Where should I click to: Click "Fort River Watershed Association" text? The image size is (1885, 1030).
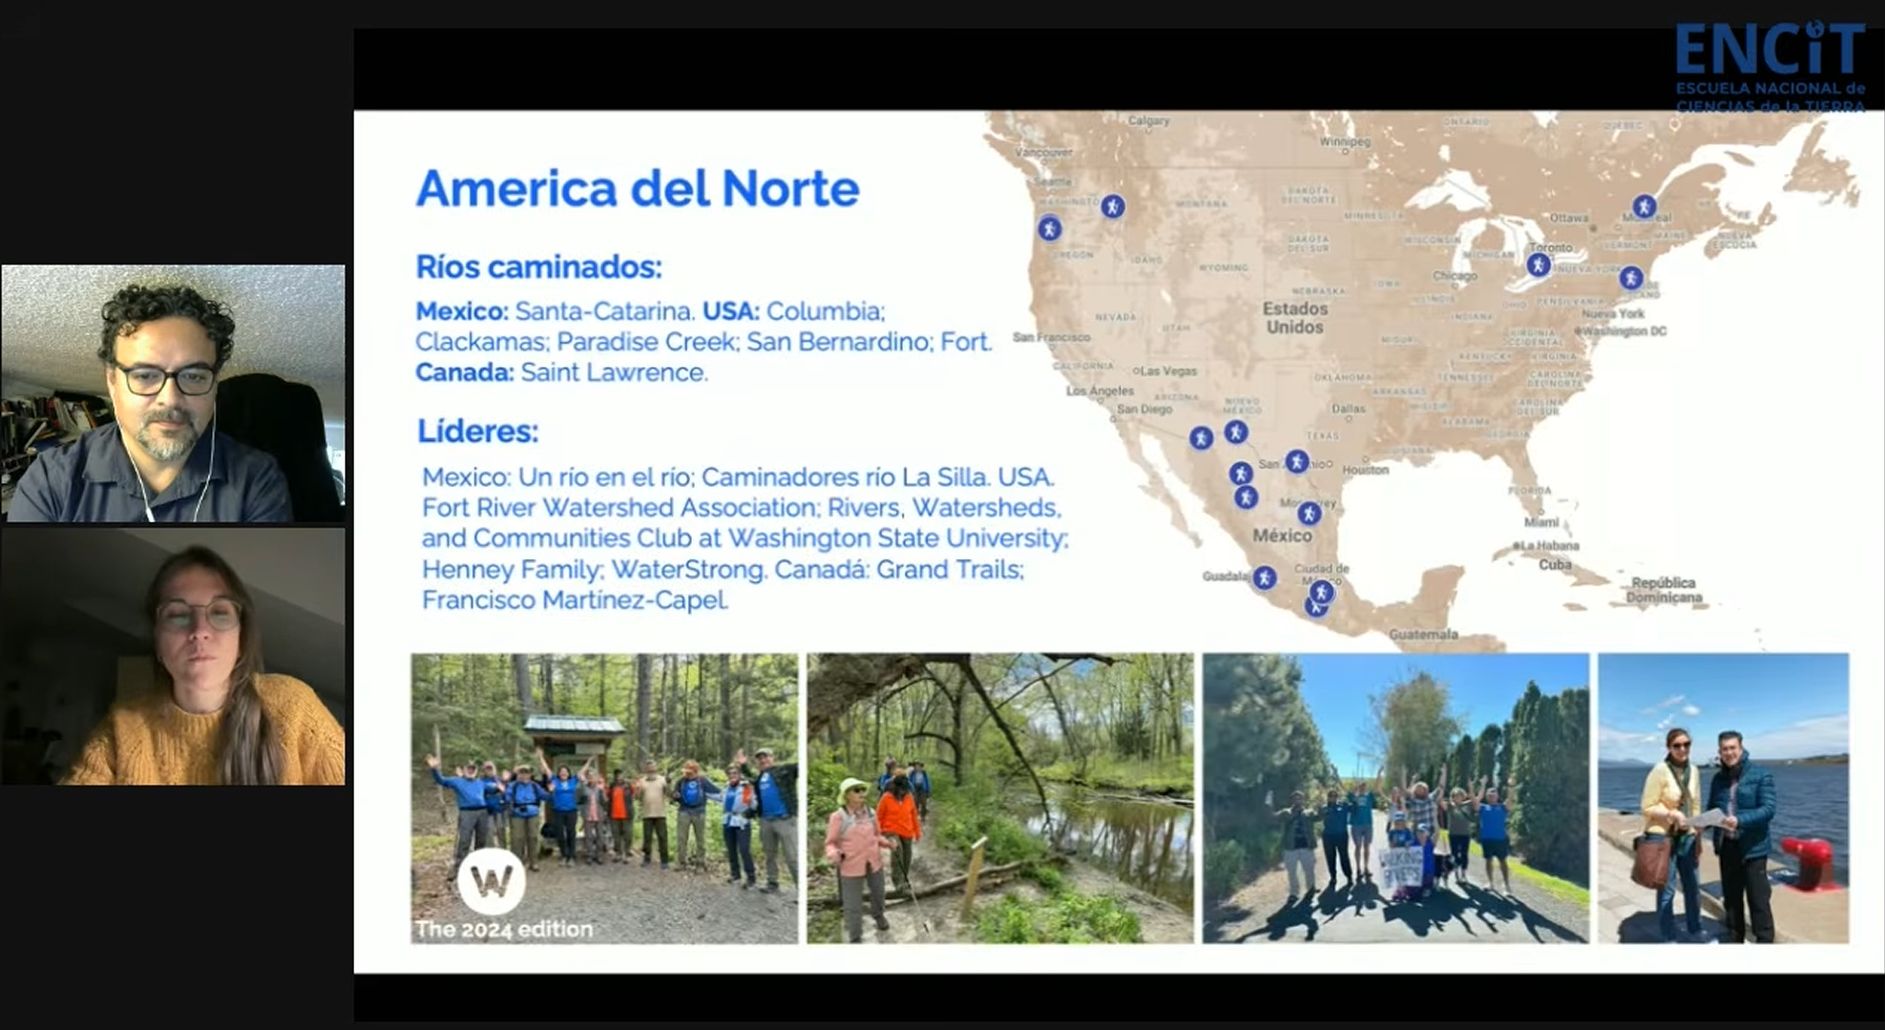point(619,507)
